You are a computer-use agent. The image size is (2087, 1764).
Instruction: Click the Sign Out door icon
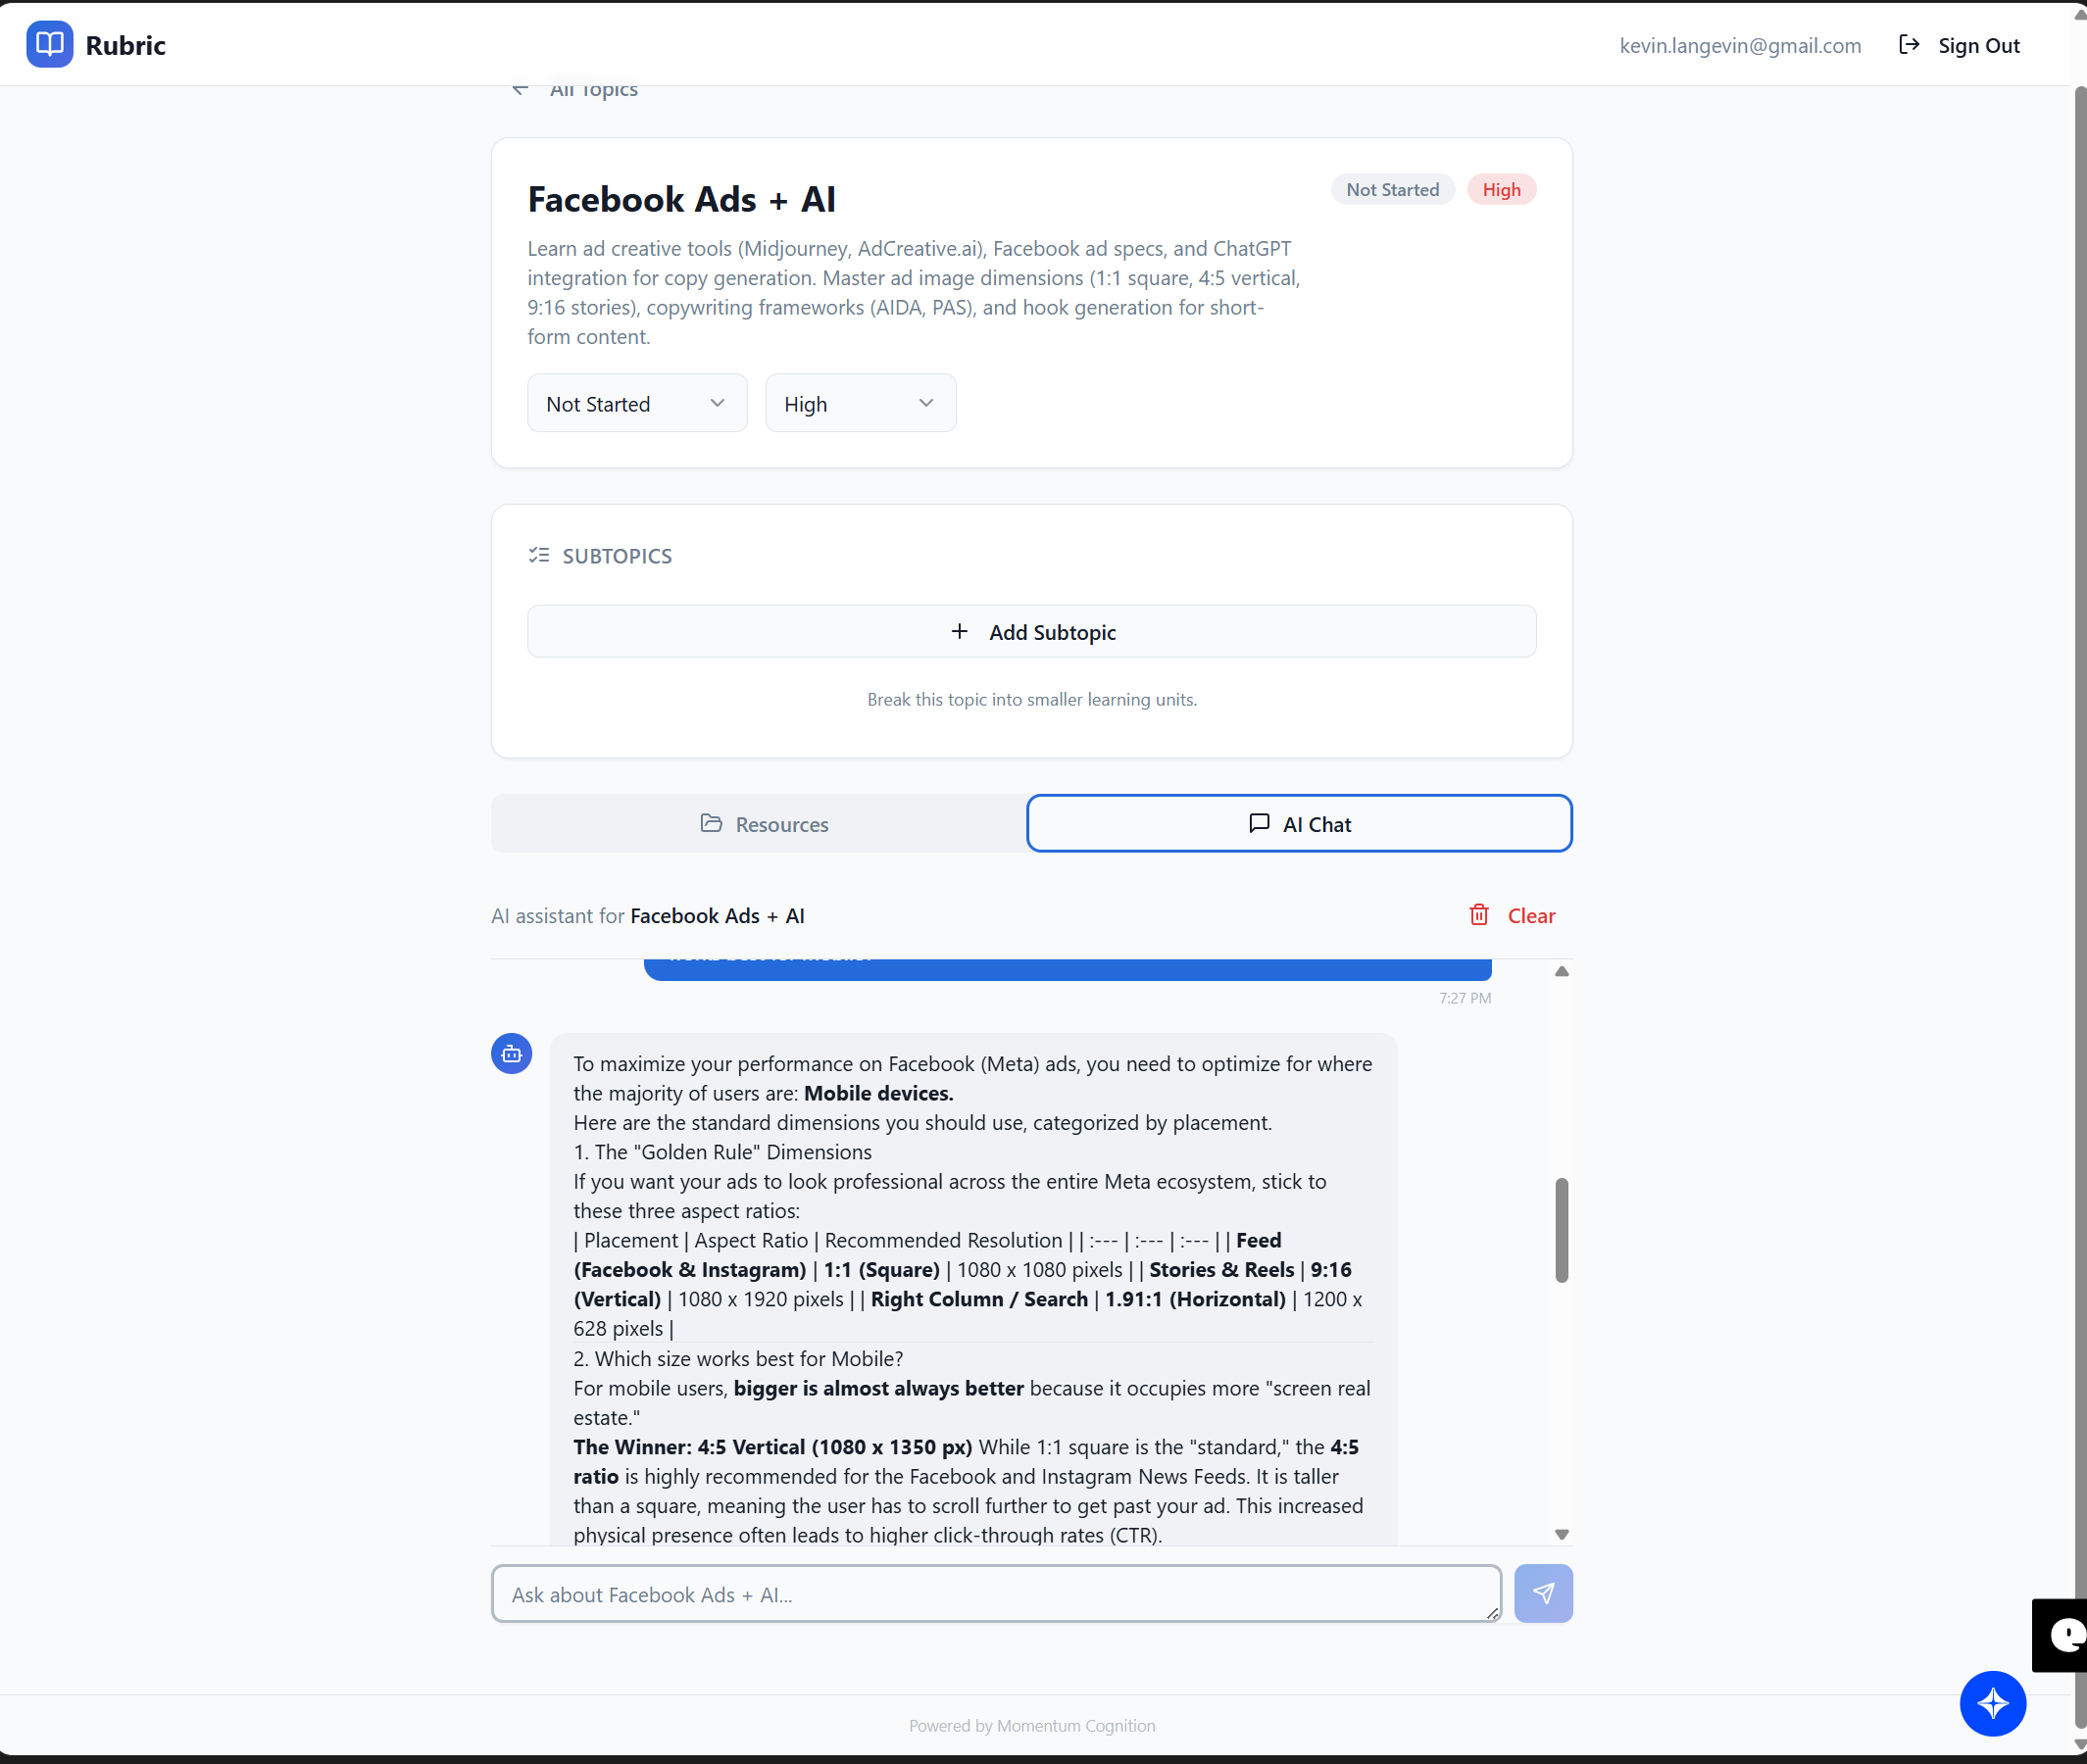(x=1908, y=44)
